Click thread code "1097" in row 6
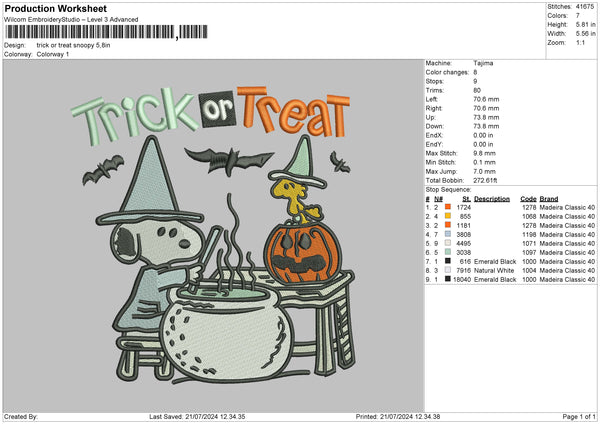600x424 pixels. 529,253
